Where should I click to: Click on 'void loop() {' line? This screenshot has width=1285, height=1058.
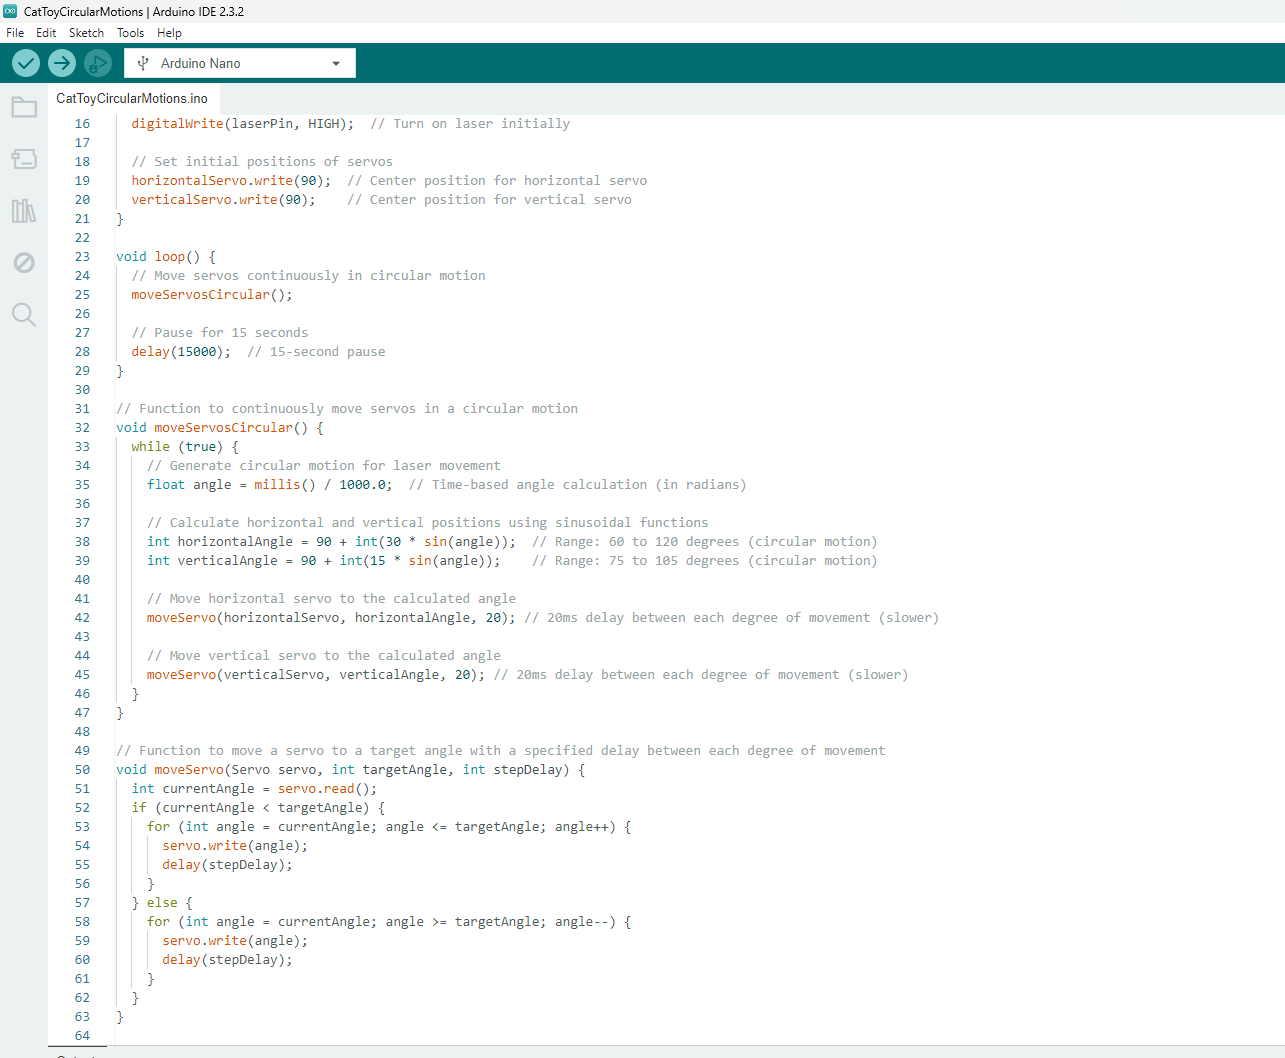click(x=165, y=257)
